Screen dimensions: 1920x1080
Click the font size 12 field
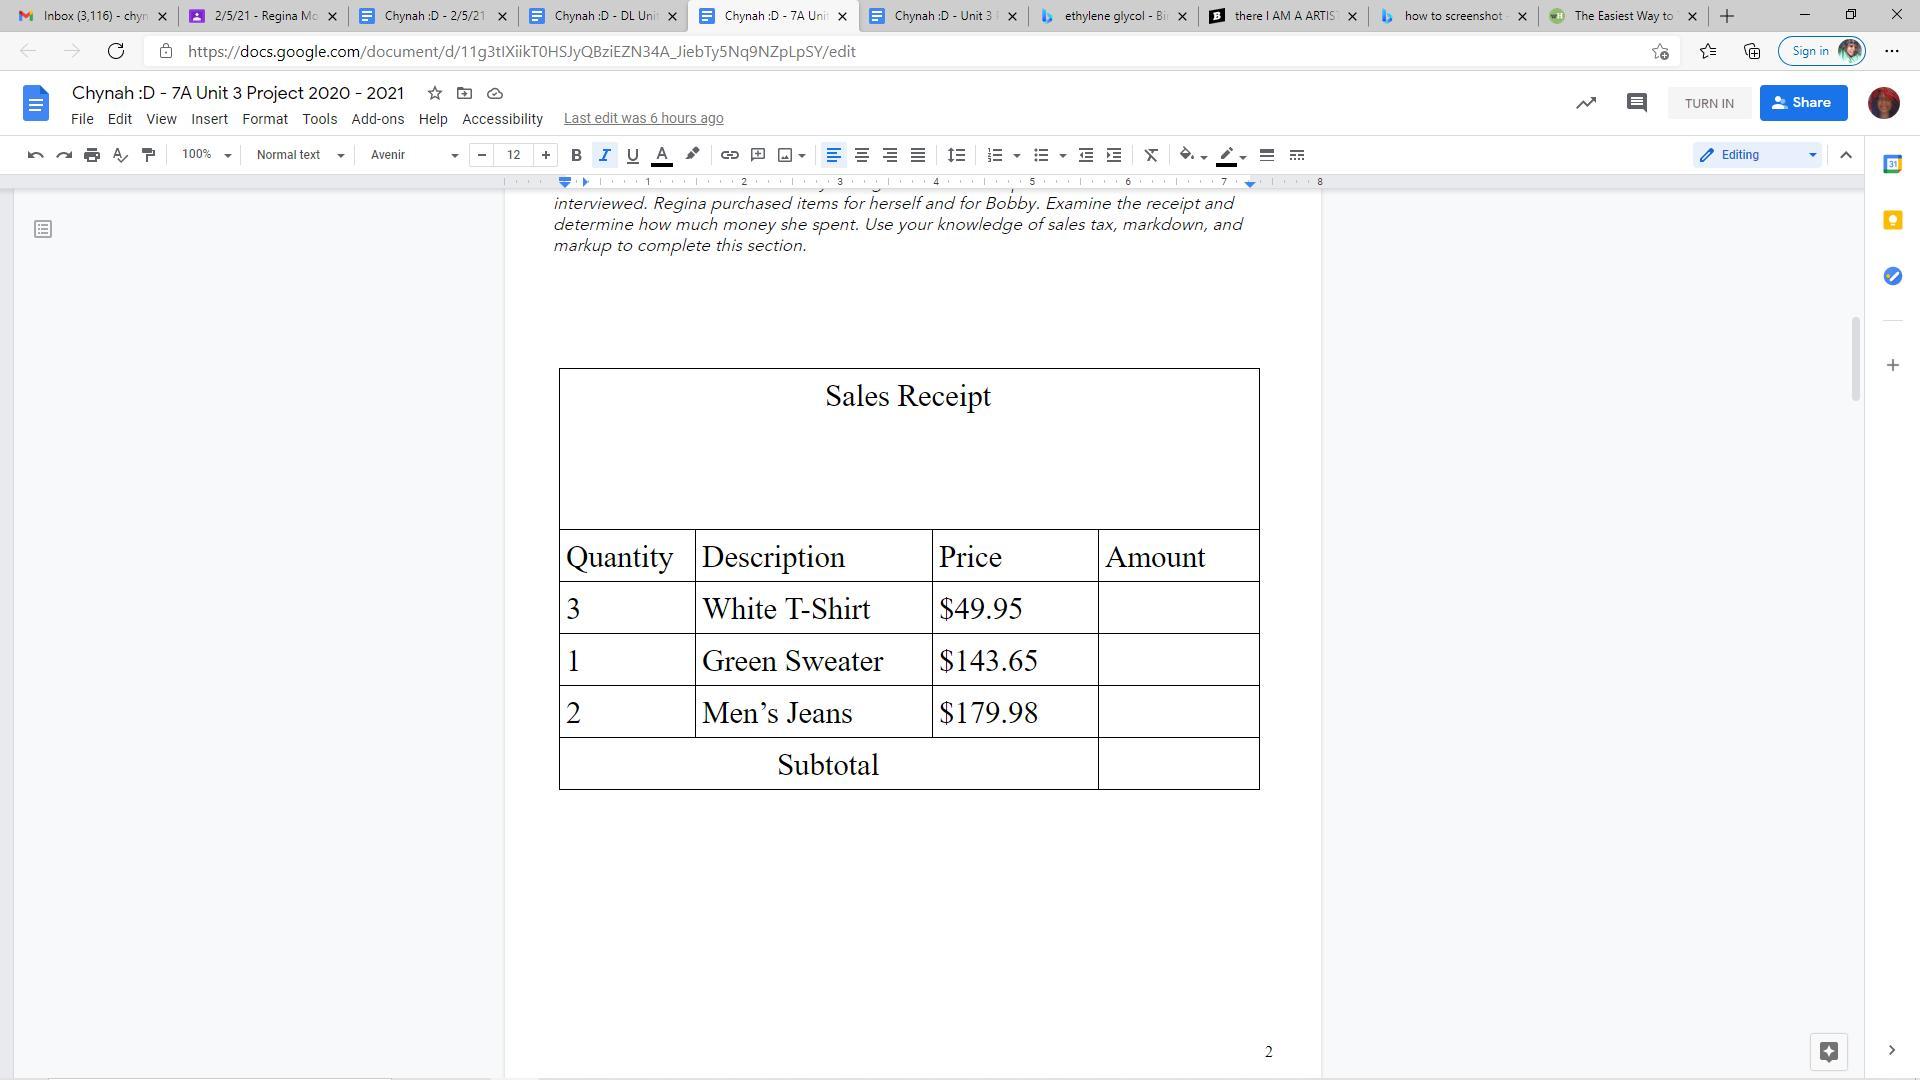point(513,155)
